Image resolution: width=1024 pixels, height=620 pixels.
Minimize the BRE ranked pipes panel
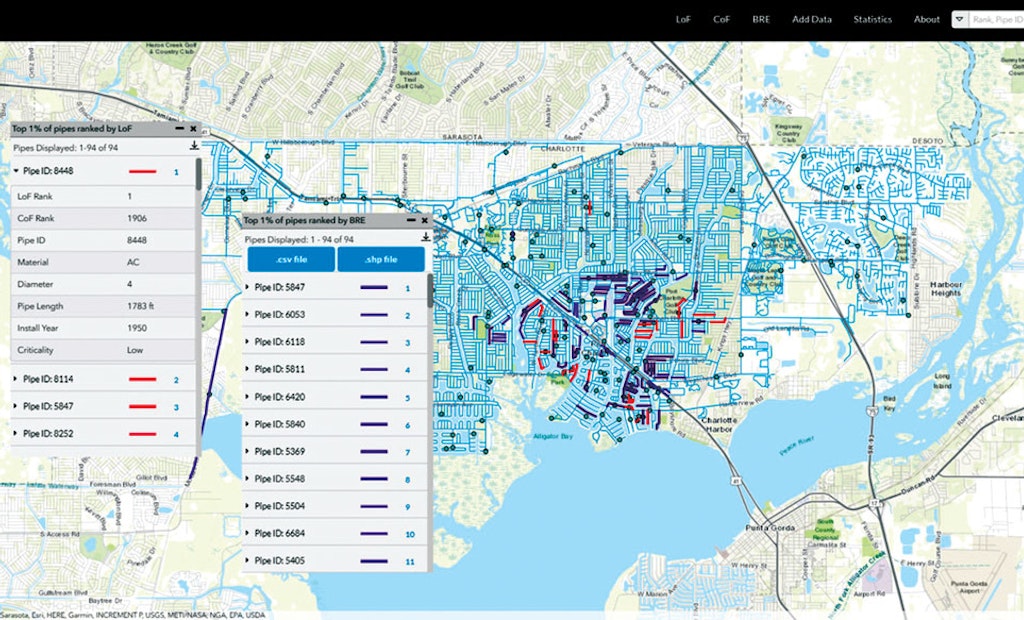(411, 220)
